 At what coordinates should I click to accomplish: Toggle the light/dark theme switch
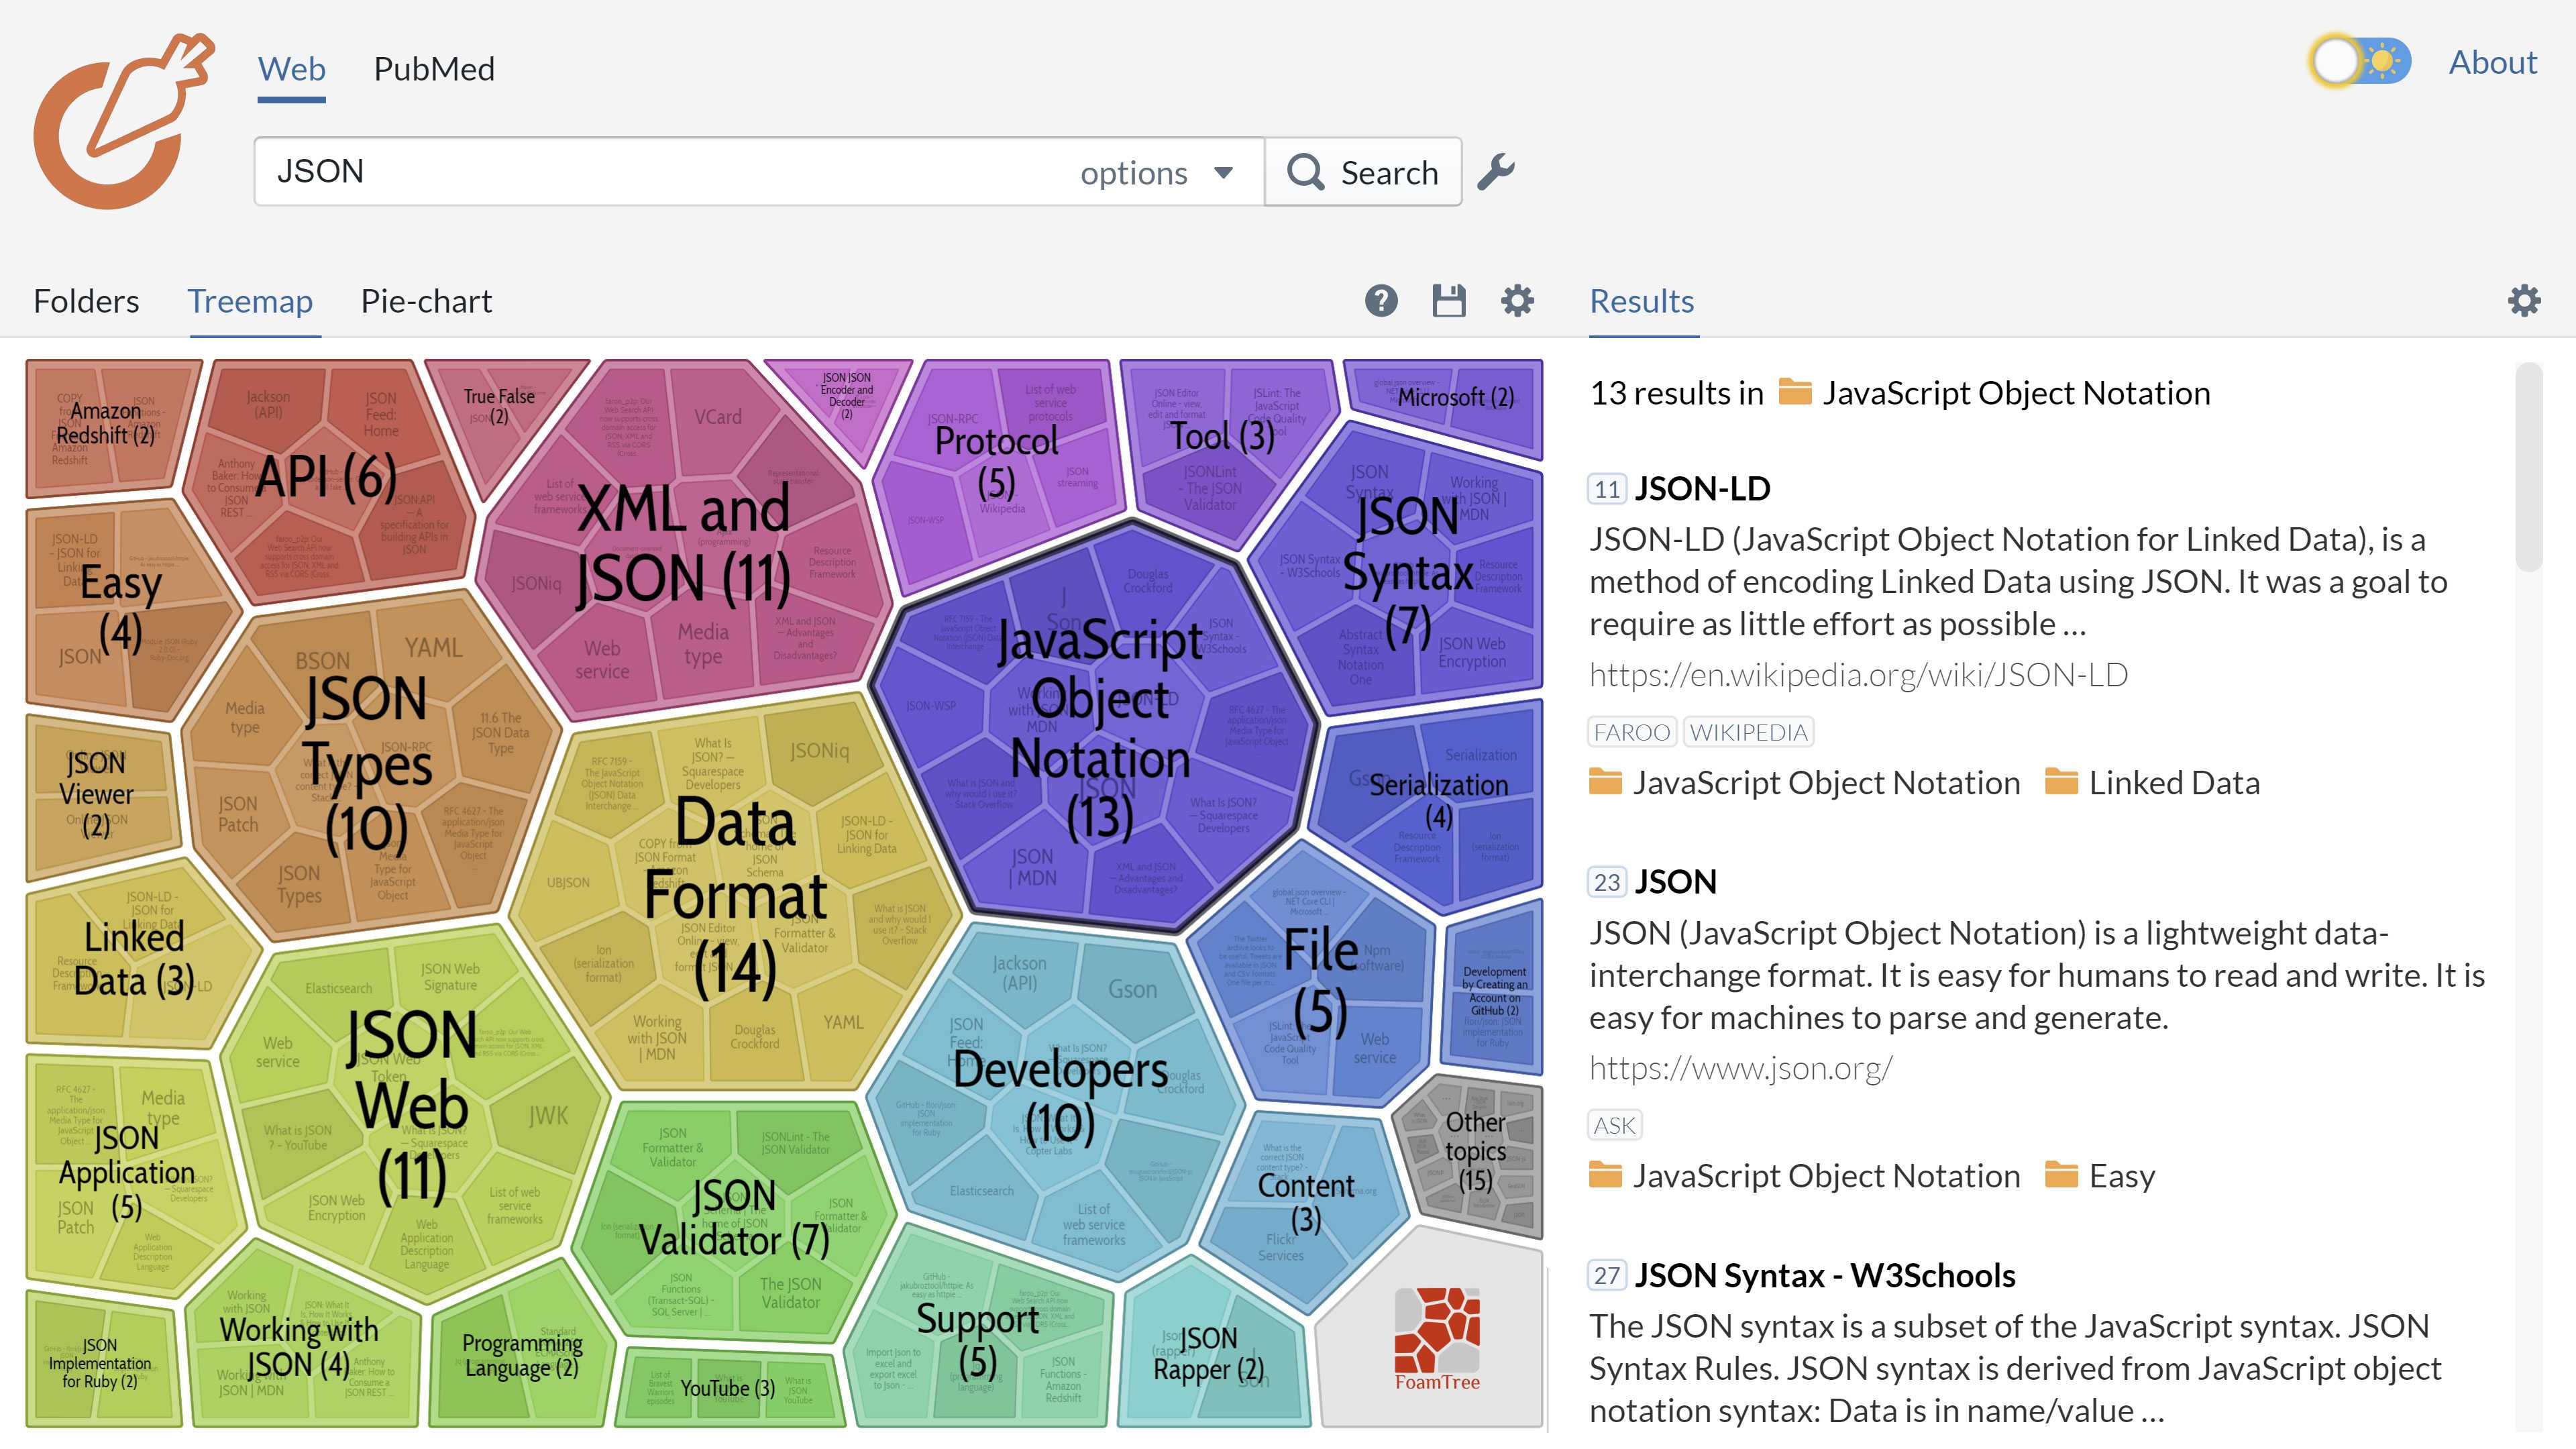(x=2360, y=62)
